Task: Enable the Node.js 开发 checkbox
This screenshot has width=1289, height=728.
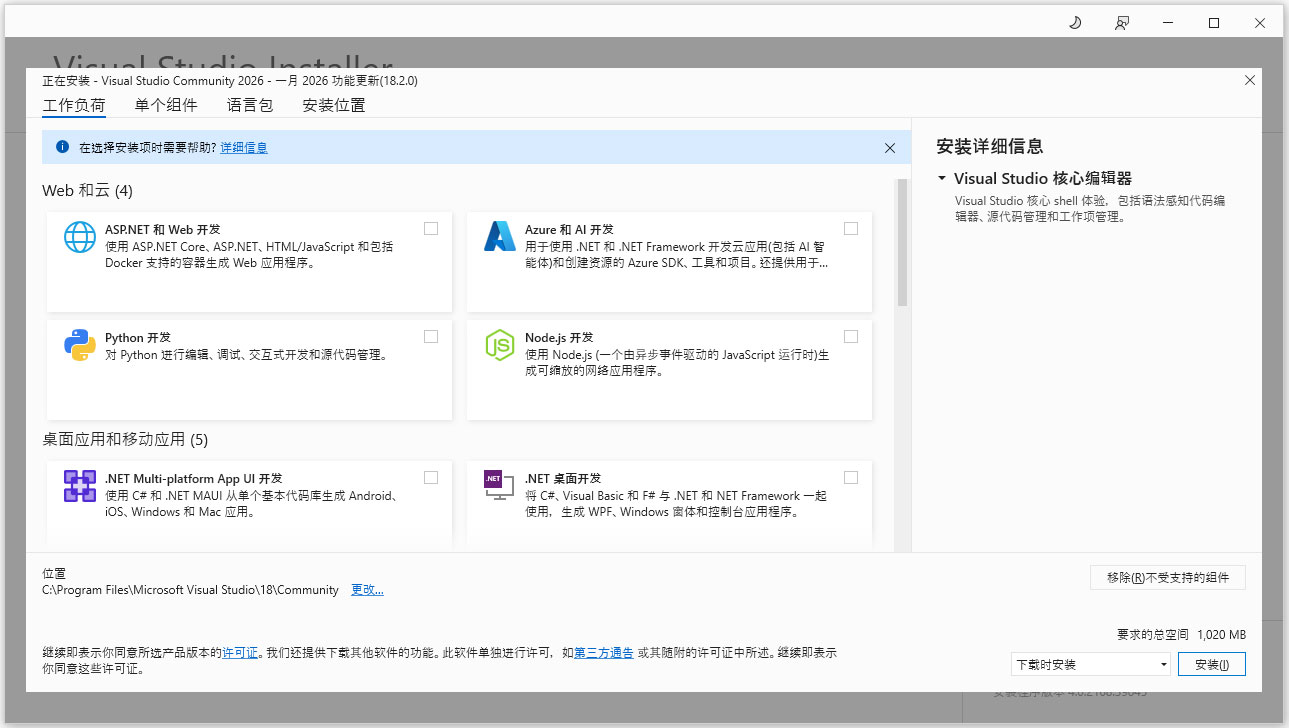Action: click(x=851, y=337)
